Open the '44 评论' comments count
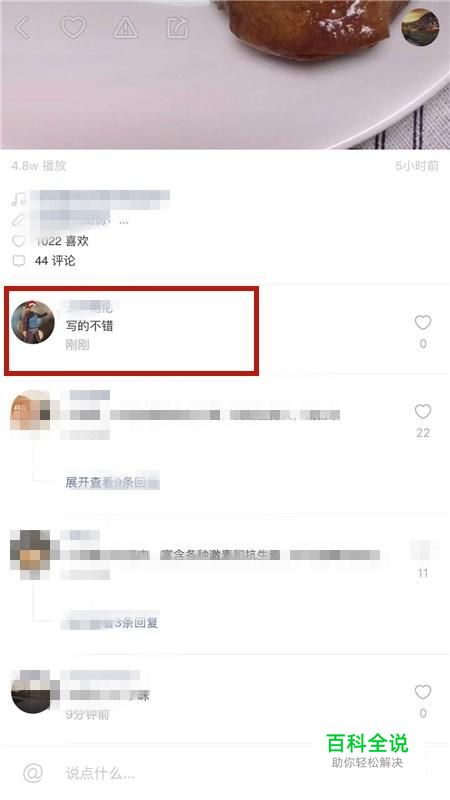 click(x=55, y=261)
